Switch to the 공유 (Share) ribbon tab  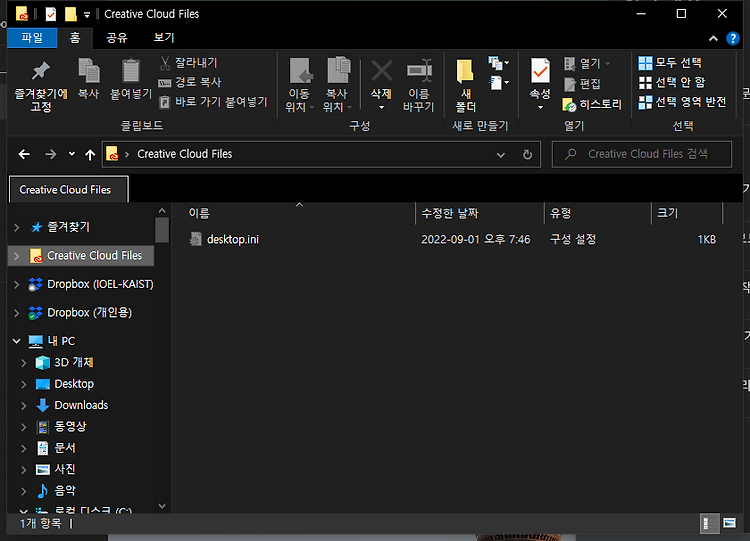[117, 38]
